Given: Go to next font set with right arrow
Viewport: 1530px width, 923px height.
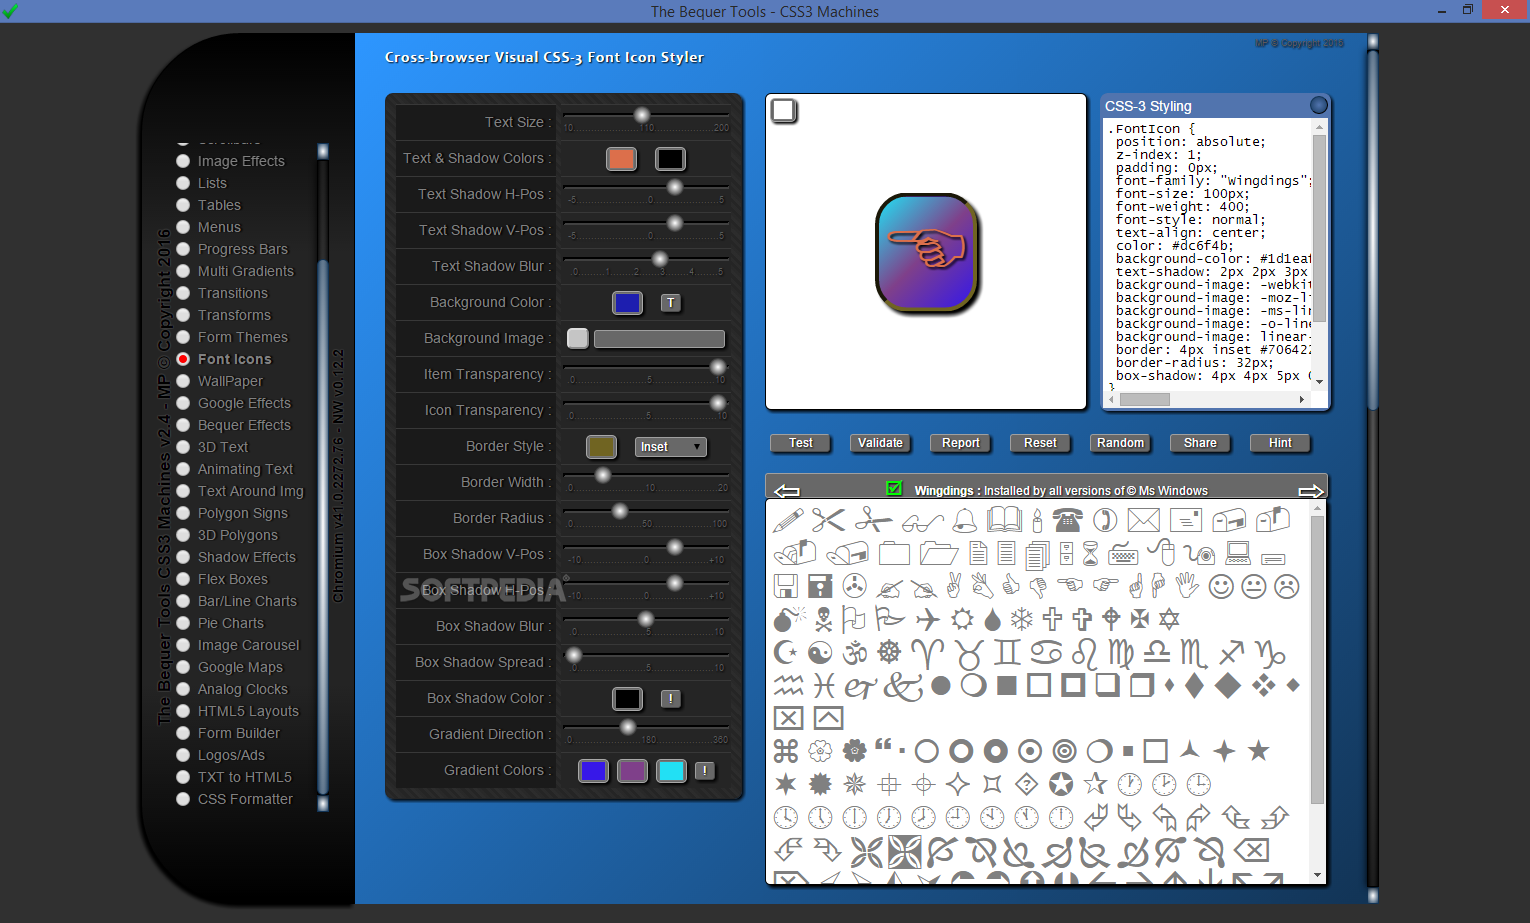Looking at the screenshot, I should 1310,490.
